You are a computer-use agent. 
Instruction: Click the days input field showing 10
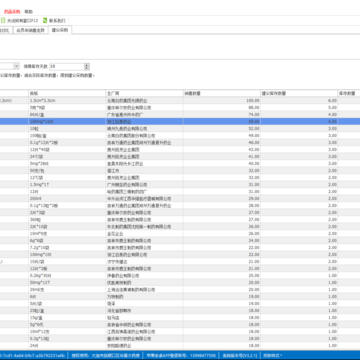point(67,66)
